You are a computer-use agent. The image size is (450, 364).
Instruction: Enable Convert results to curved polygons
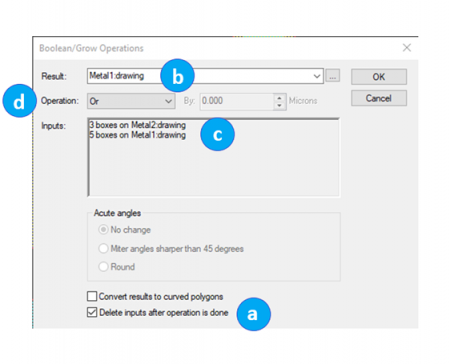pos(92,296)
